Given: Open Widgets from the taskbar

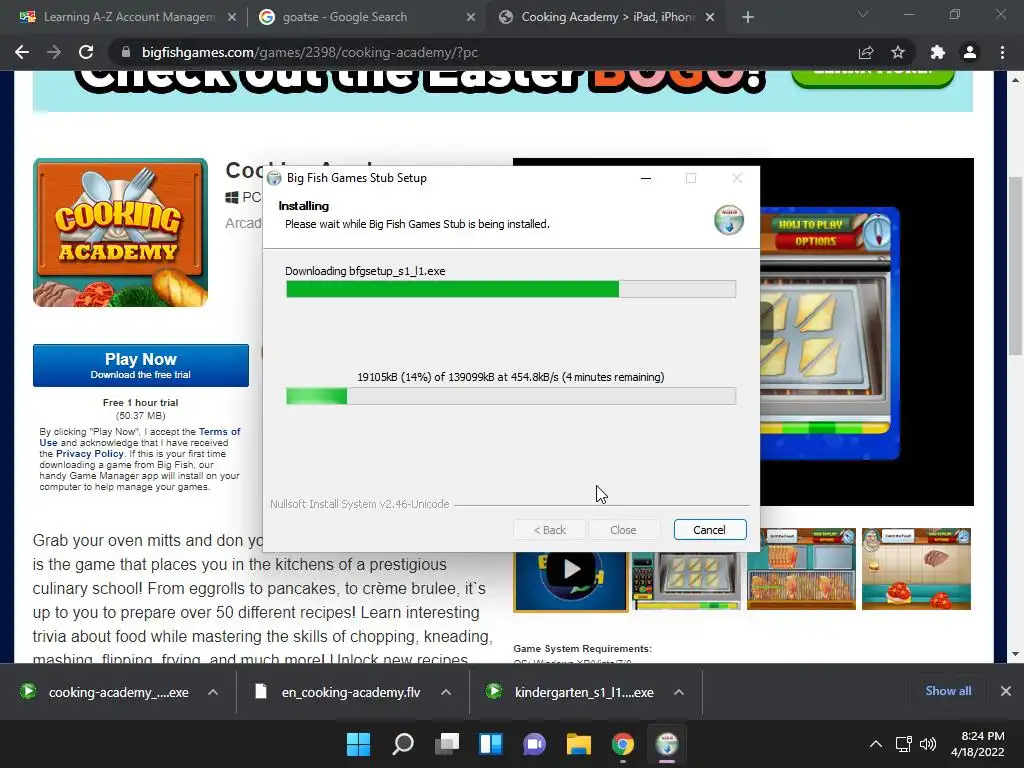Looking at the screenshot, I should [490, 744].
